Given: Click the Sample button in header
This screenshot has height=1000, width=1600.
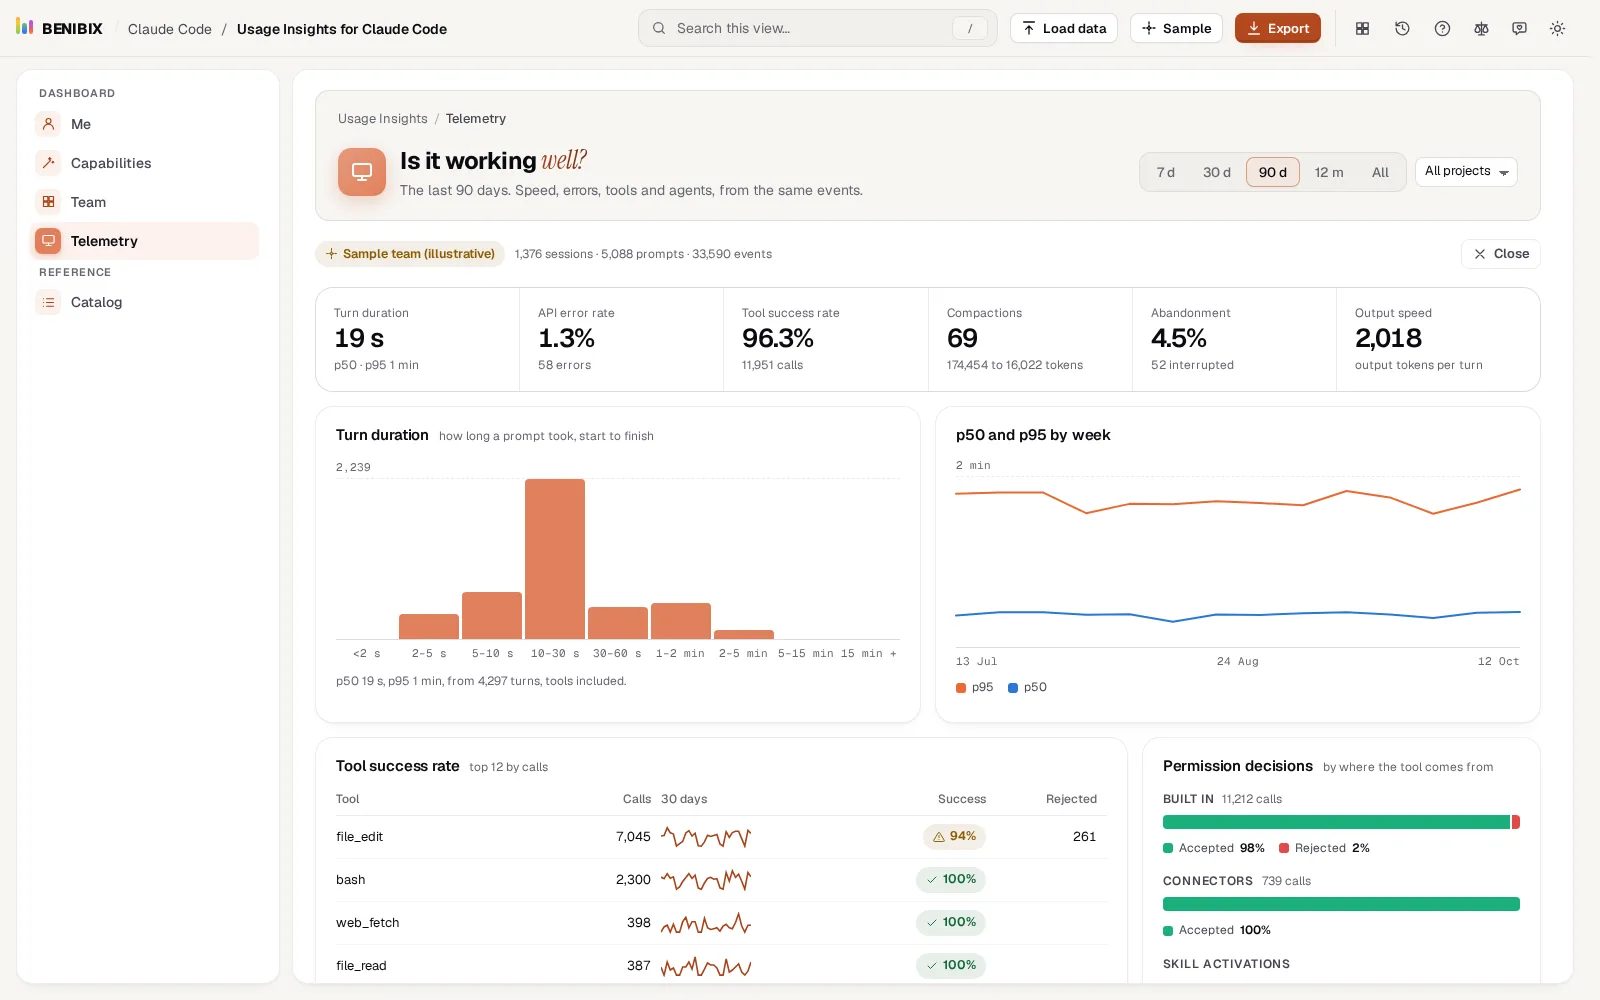Looking at the screenshot, I should pos(1176,28).
